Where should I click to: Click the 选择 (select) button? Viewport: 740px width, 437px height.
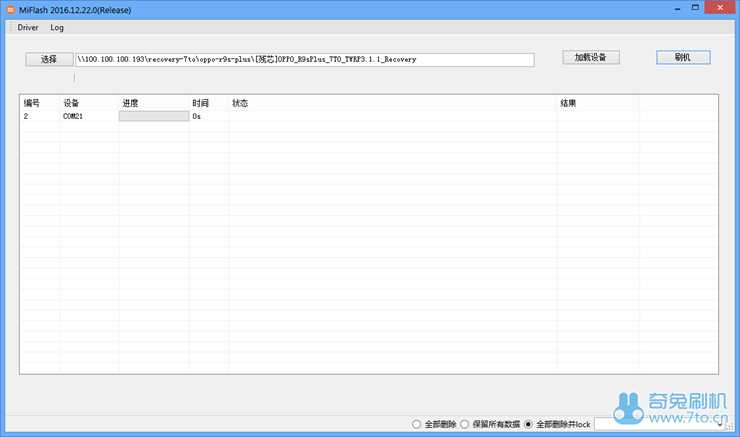click(x=49, y=59)
